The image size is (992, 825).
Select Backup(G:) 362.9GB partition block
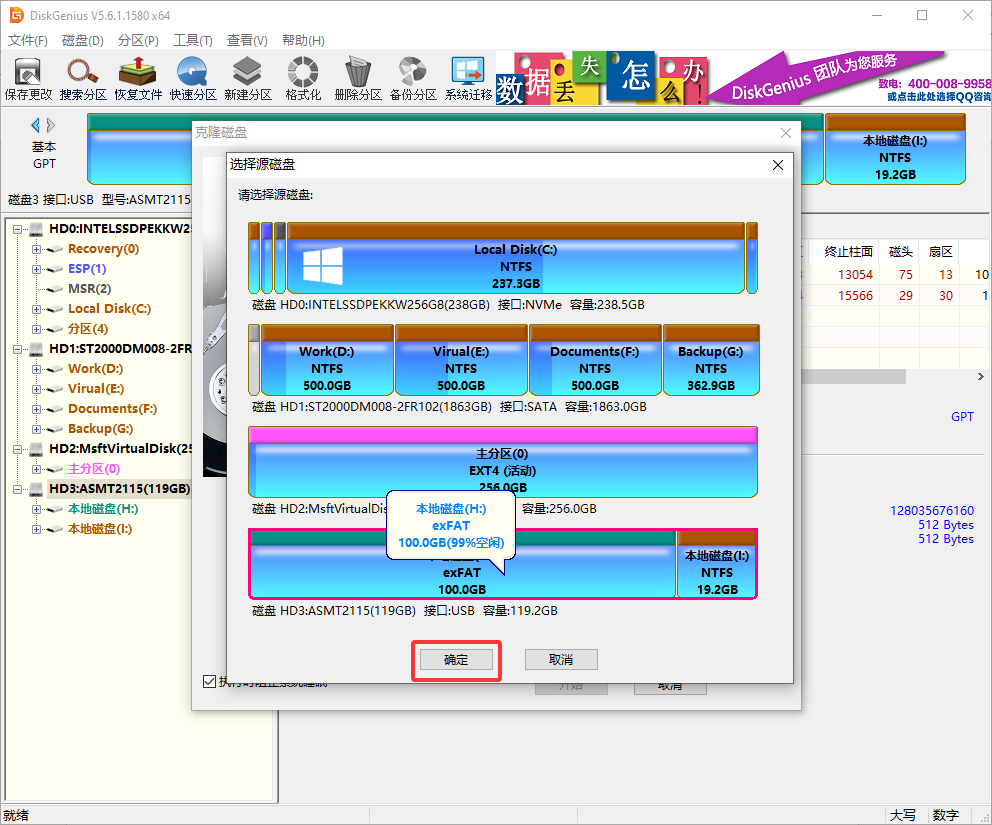(x=711, y=360)
